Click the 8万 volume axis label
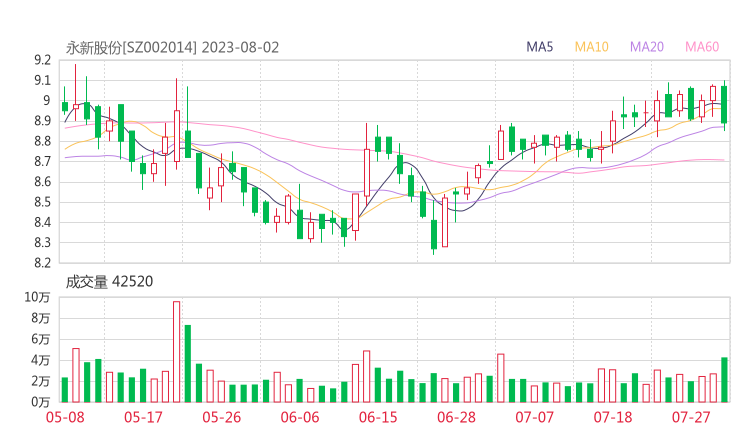The image size is (740, 440). coord(41,318)
